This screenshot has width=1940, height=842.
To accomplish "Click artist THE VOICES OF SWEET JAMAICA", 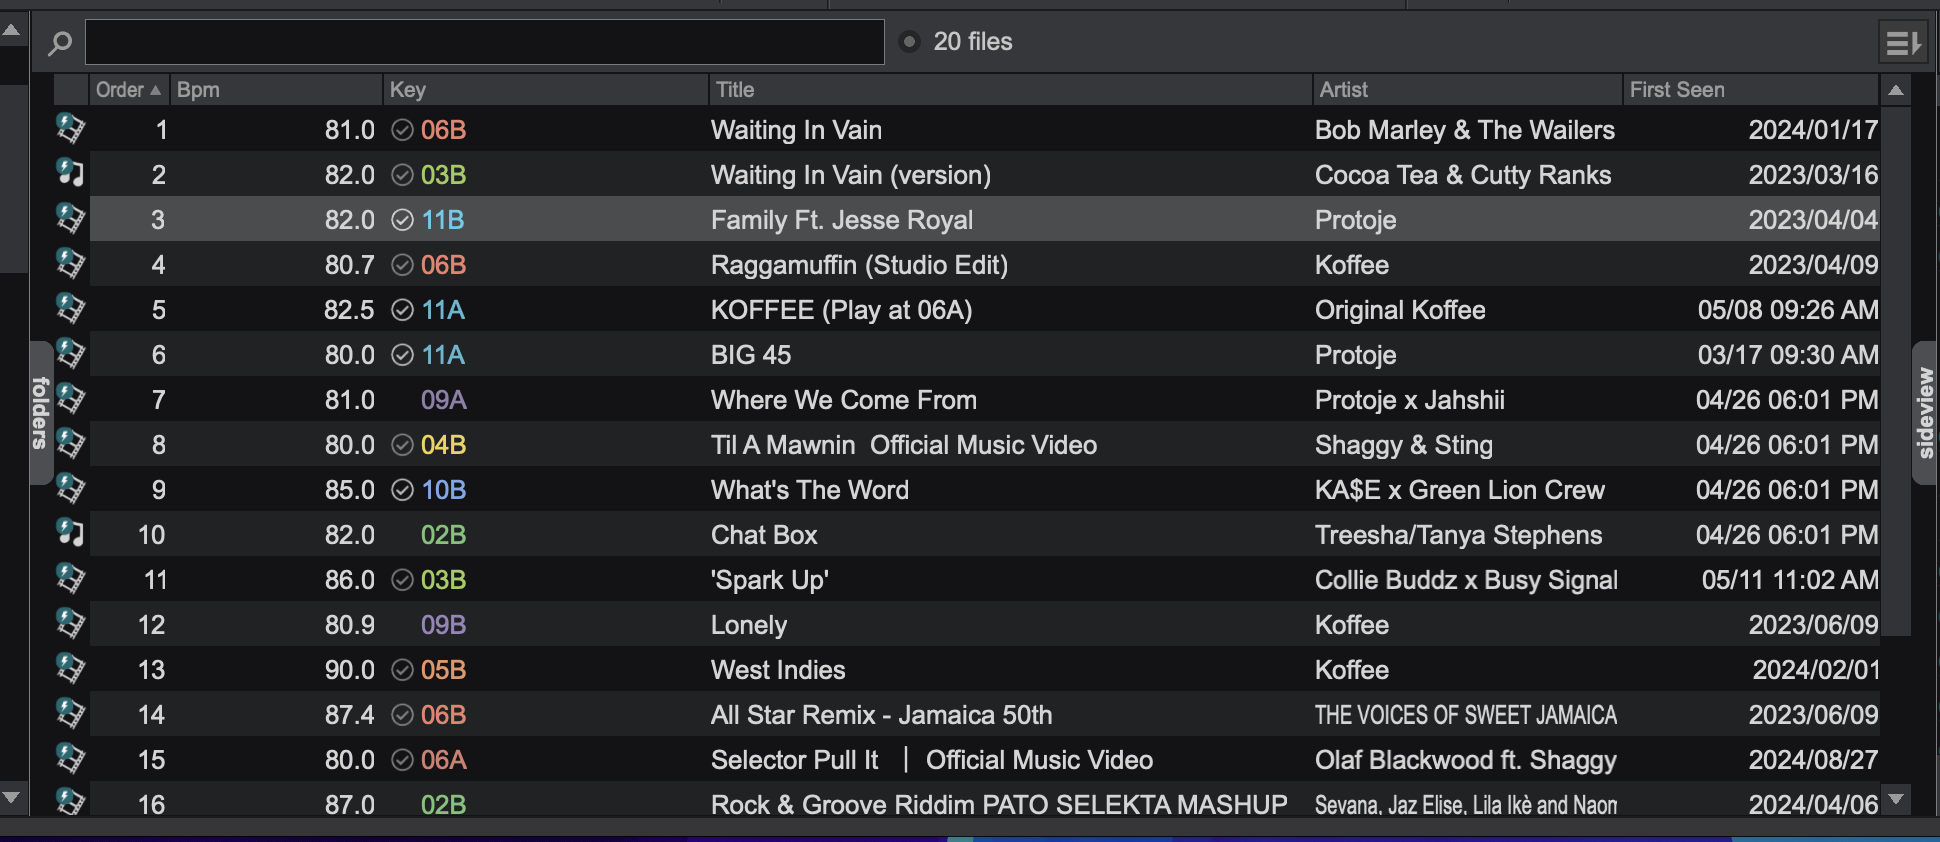I will click(x=1466, y=715).
